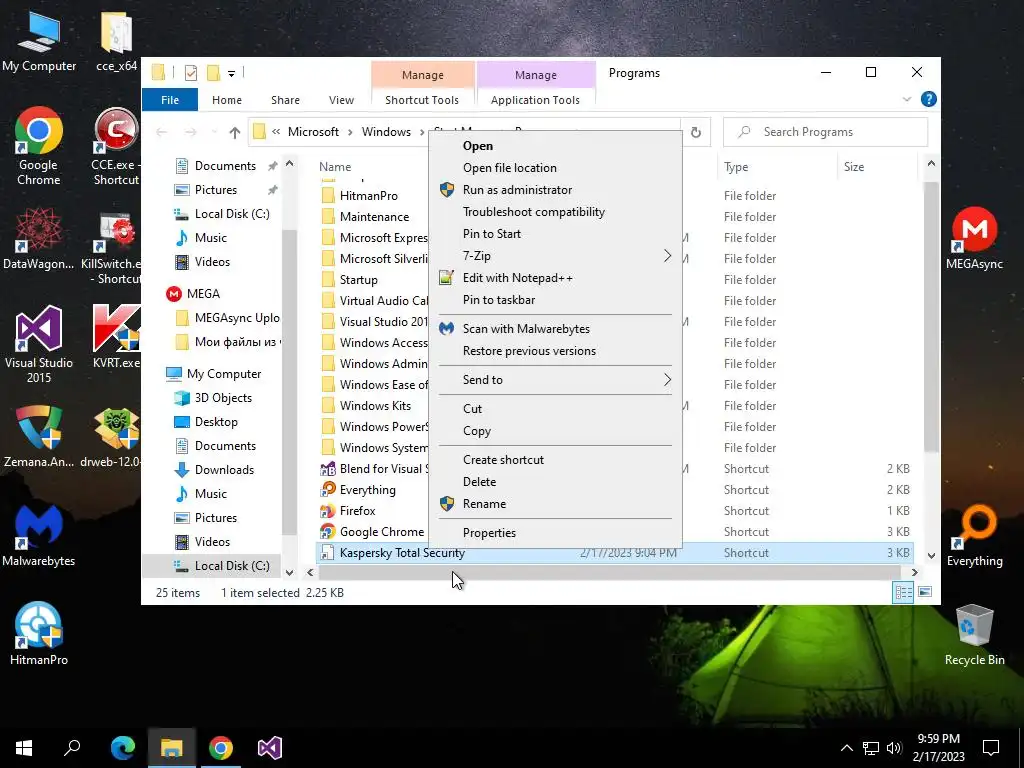Open the Application Tools tab
This screenshot has height=768, width=1024.
pyautogui.click(x=536, y=100)
